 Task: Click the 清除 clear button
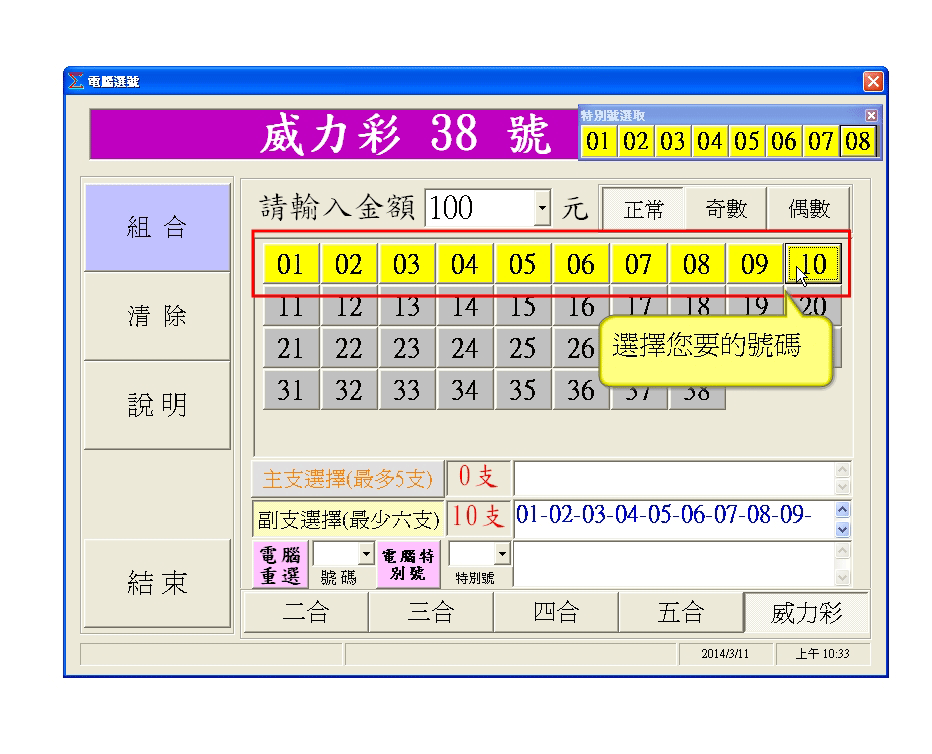[x=157, y=316]
